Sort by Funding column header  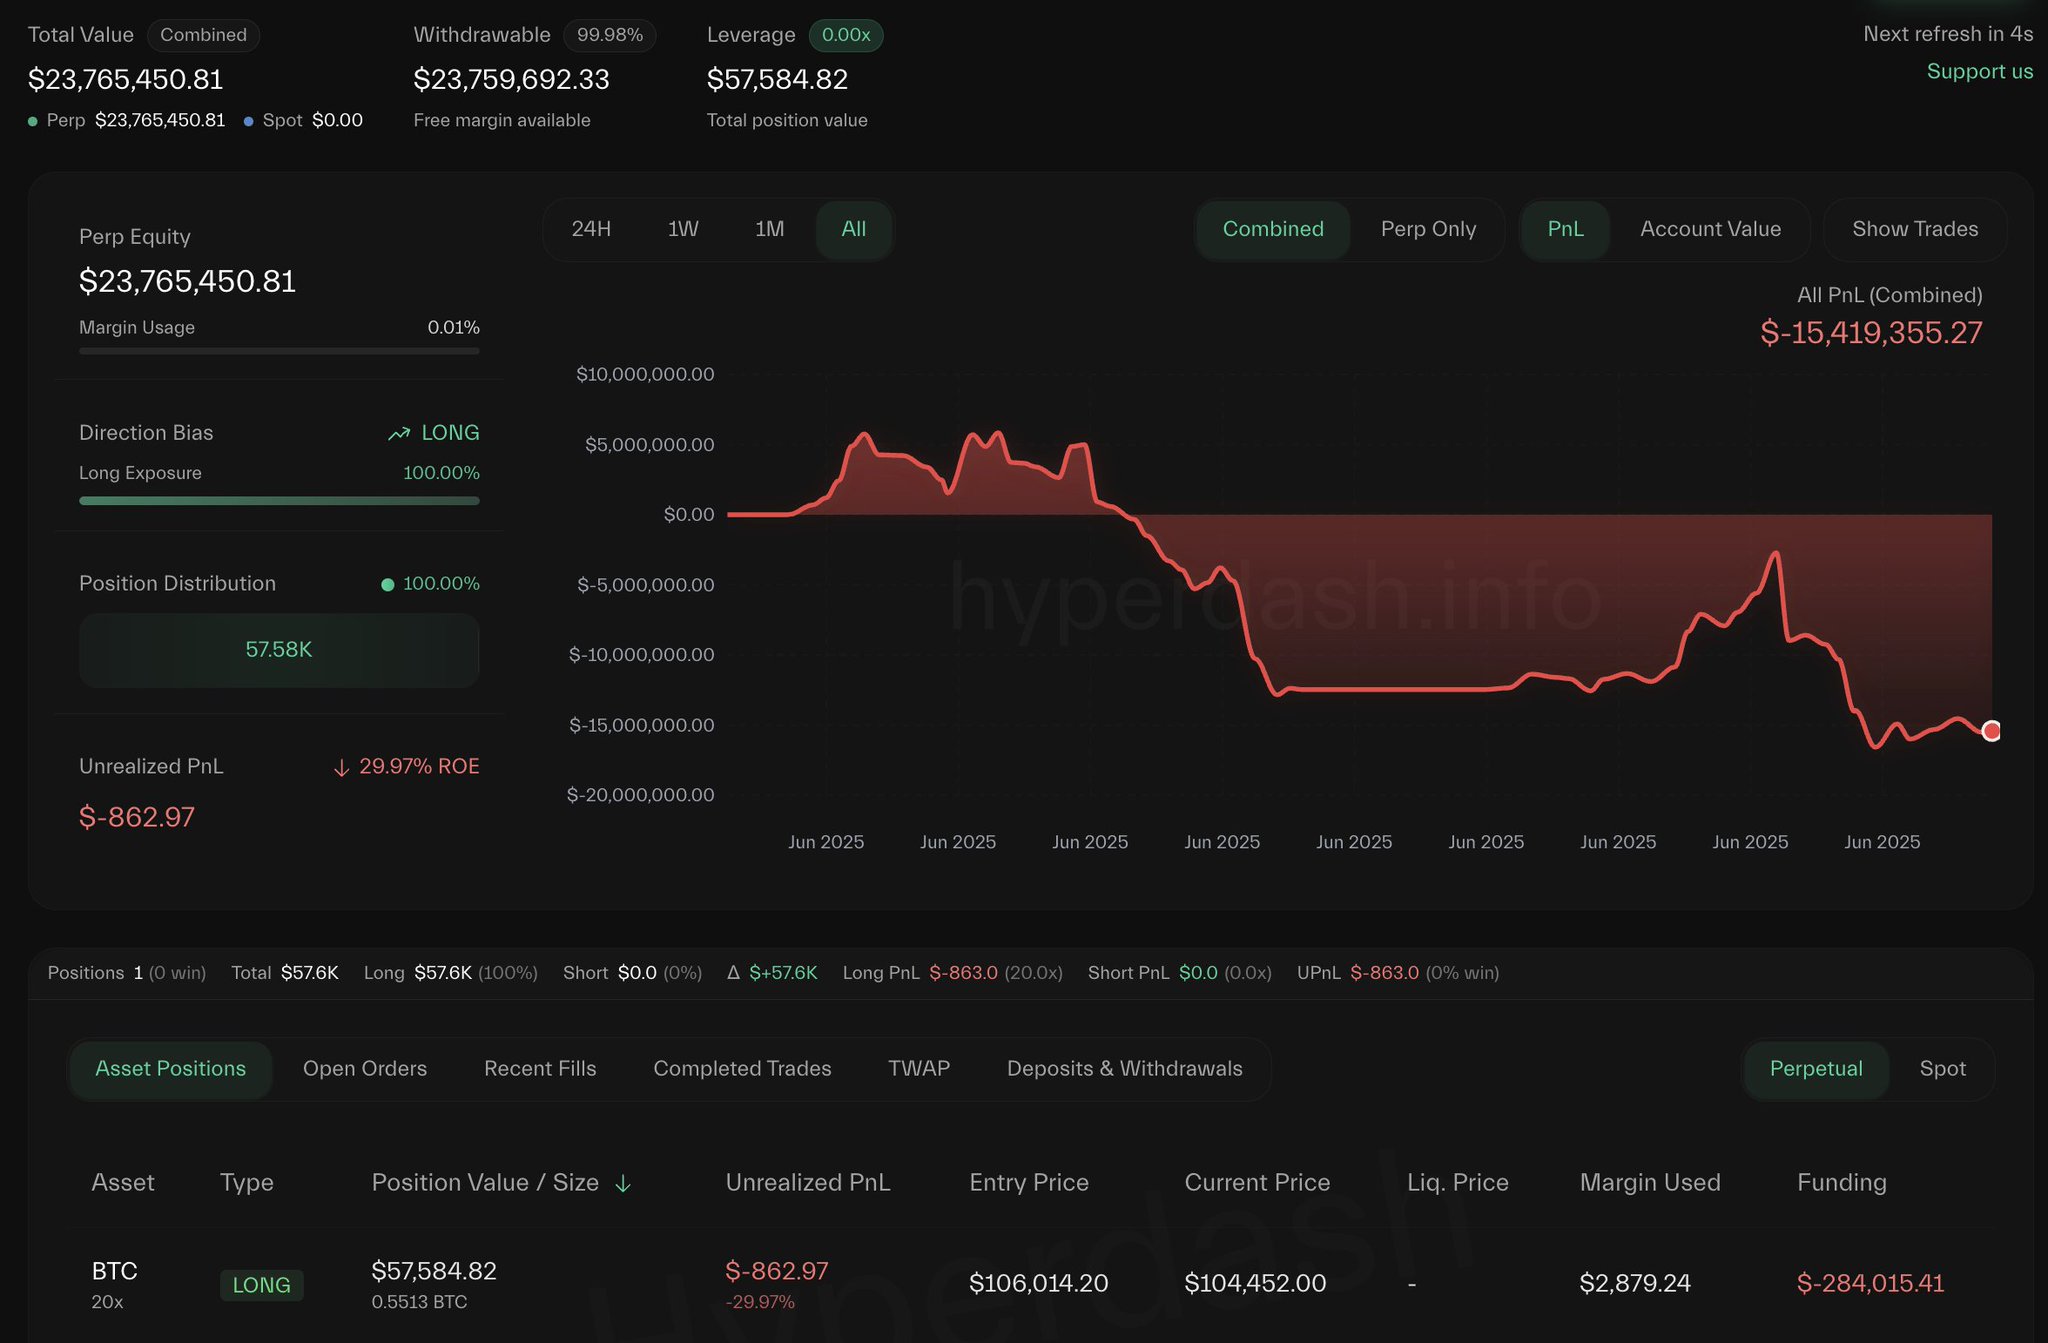[1842, 1183]
